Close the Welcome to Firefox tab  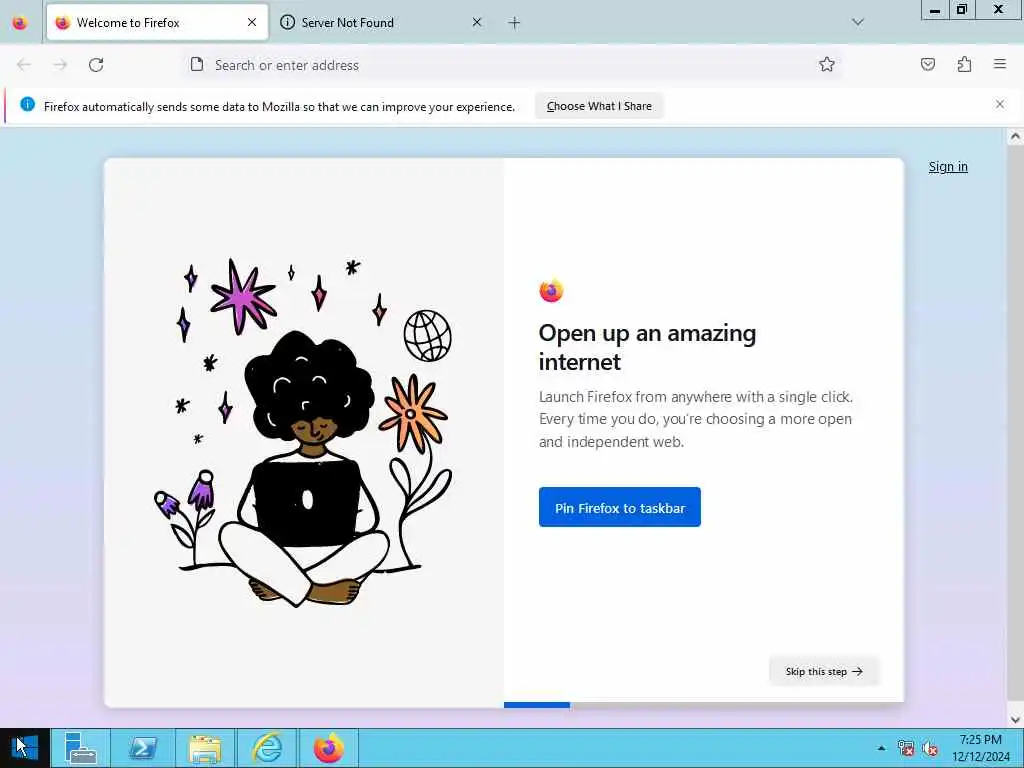pyautogui.click(x=252, y=23)
